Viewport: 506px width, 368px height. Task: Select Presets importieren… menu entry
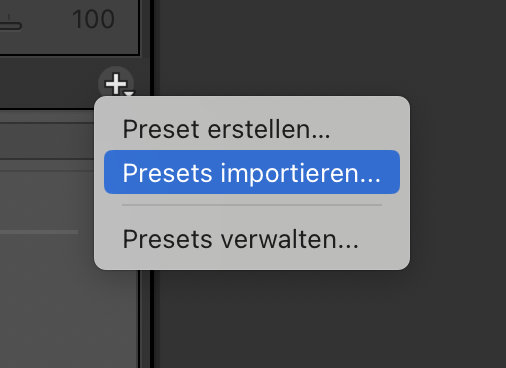pos(252,172)
